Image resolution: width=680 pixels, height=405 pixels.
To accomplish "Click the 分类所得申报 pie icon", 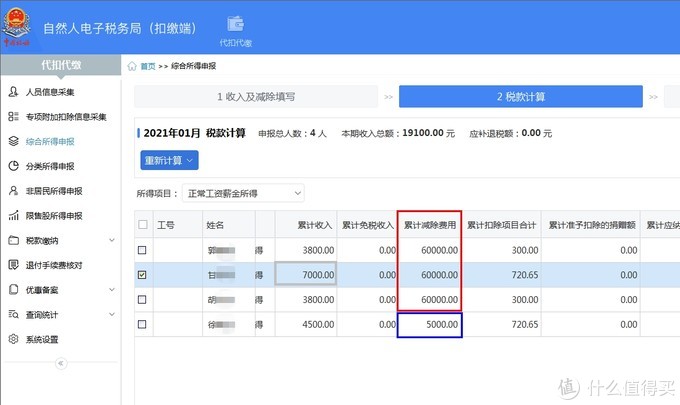I will [13, 166].
